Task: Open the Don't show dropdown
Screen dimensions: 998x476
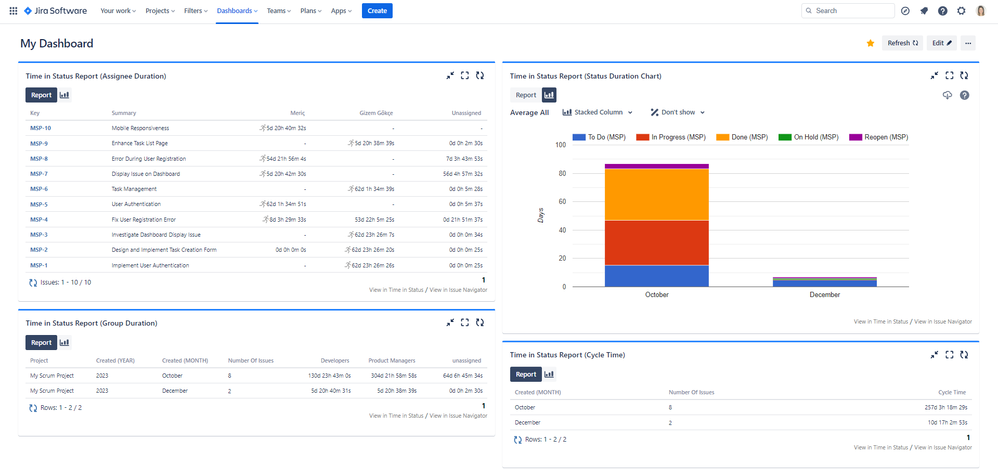Action: (x=678, y=113)
